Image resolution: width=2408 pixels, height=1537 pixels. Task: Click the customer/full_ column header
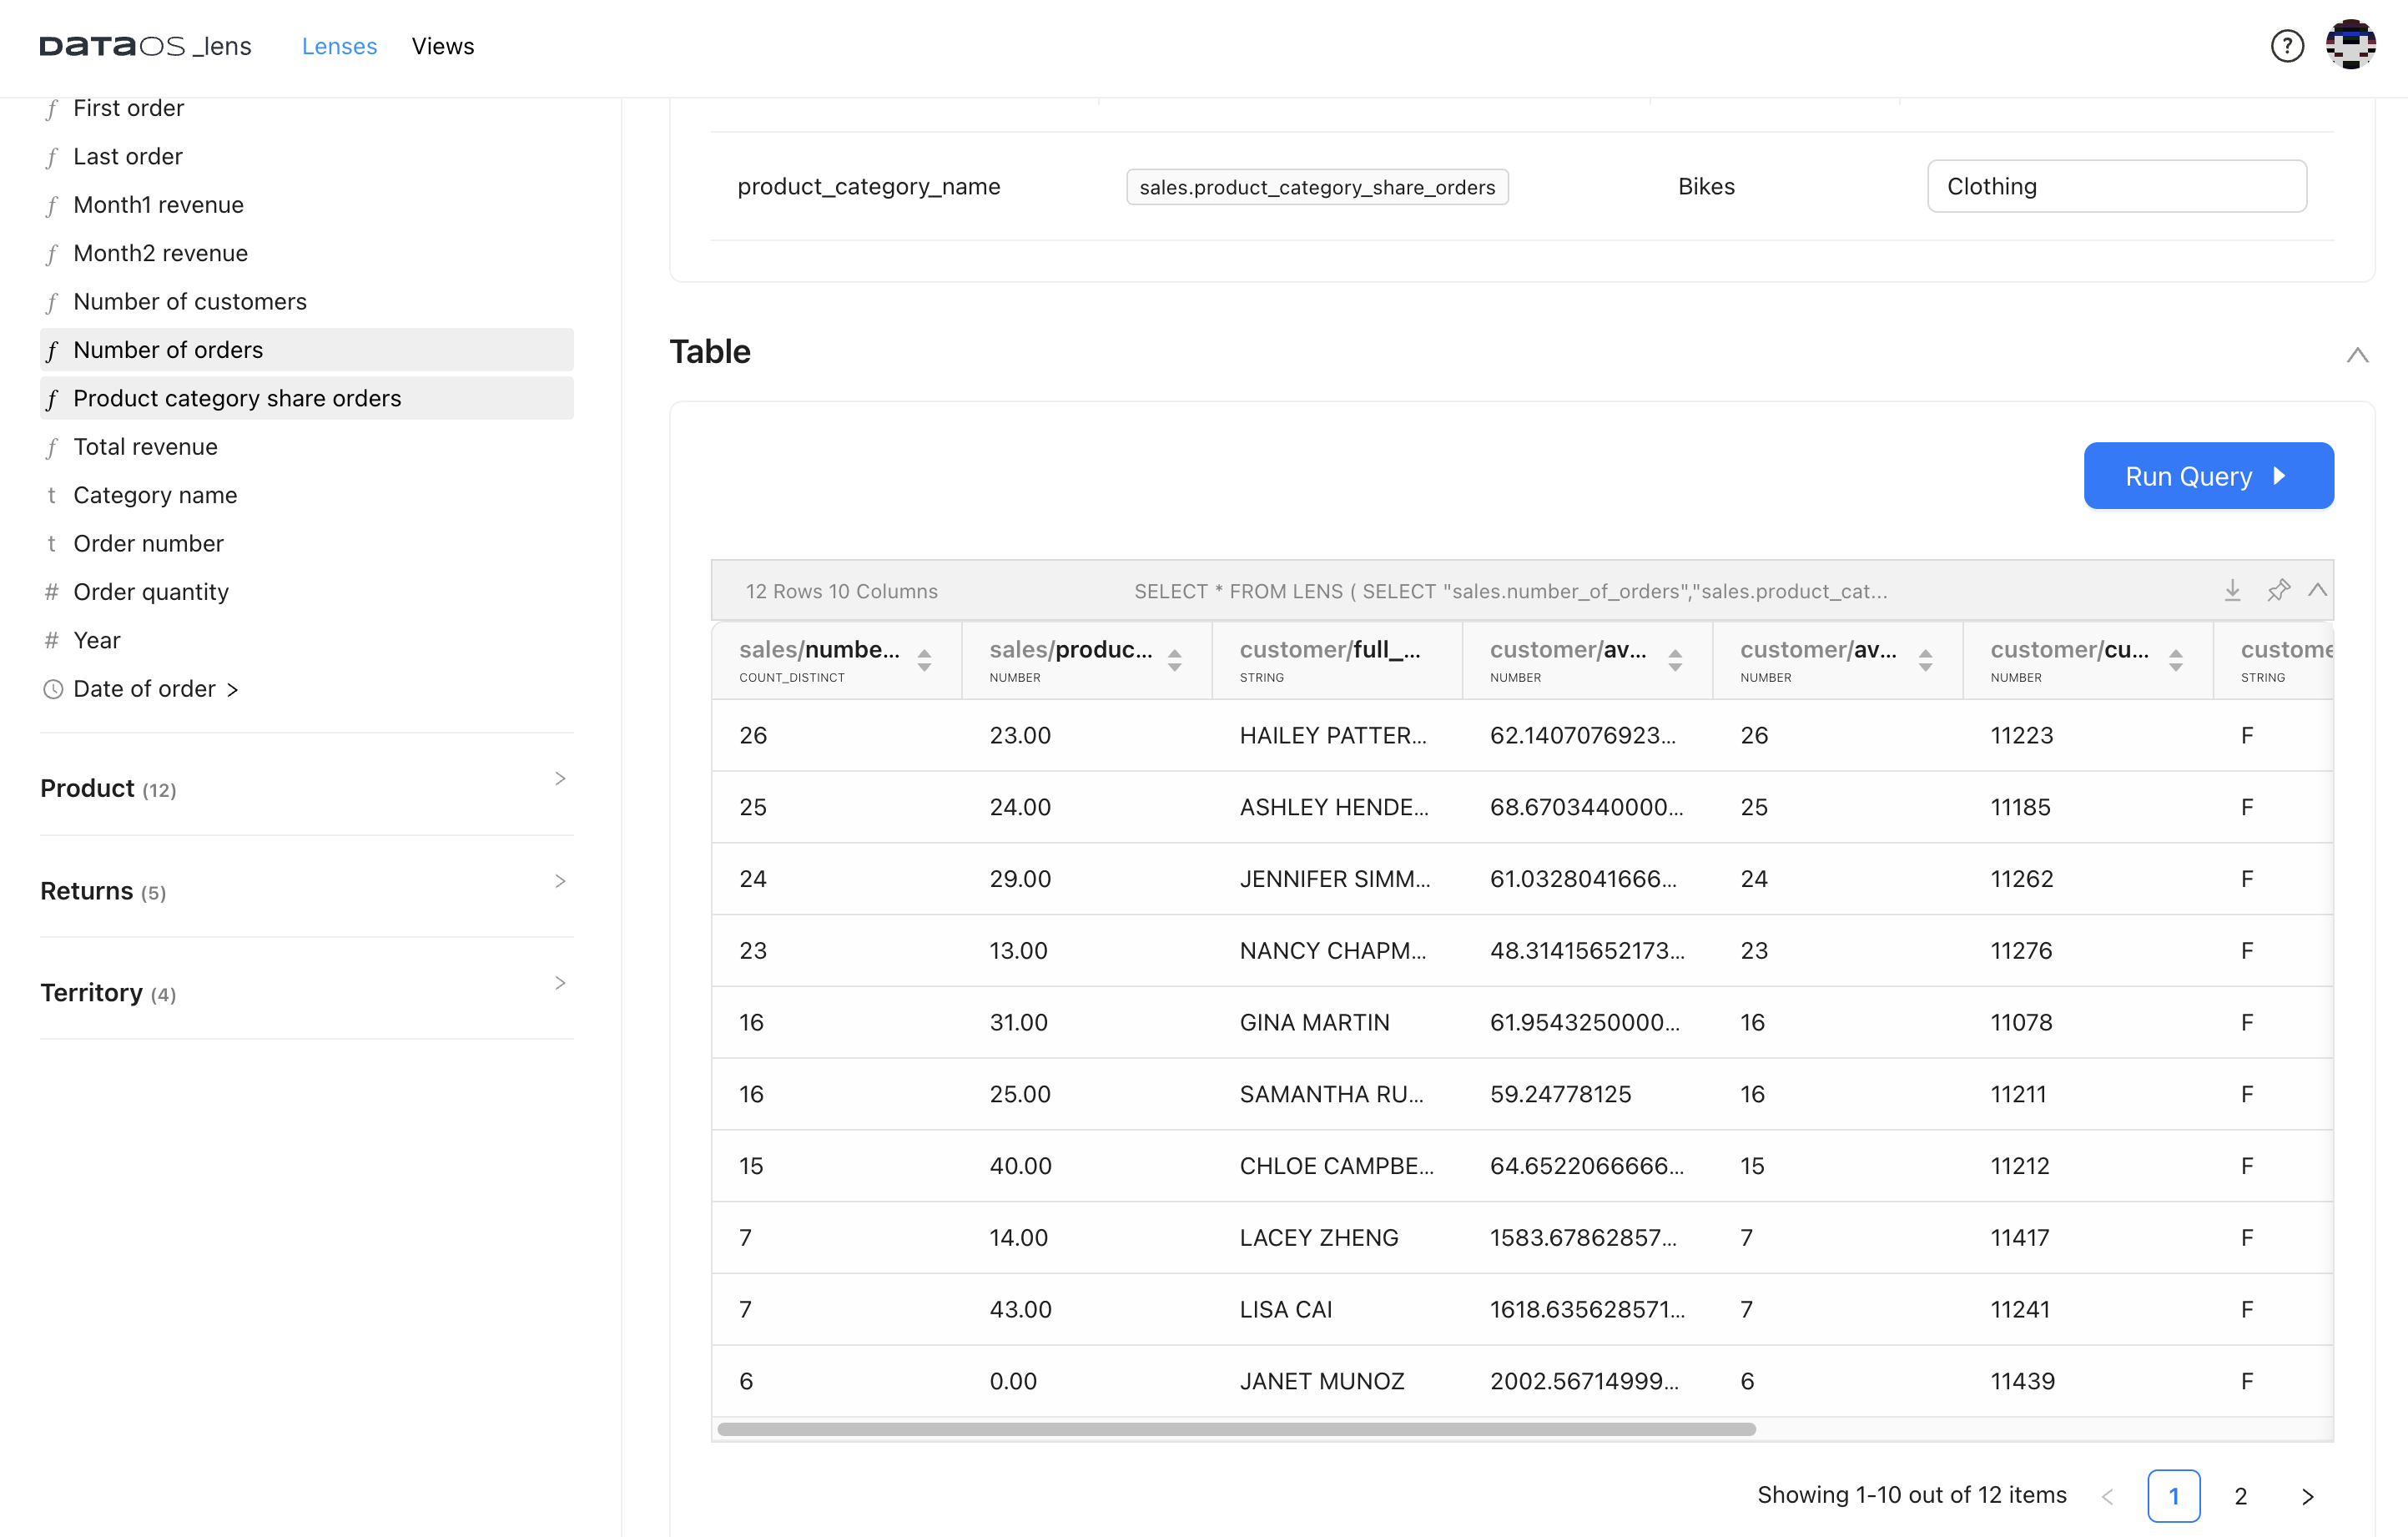pyautogui.click(x=1337, y=660)
